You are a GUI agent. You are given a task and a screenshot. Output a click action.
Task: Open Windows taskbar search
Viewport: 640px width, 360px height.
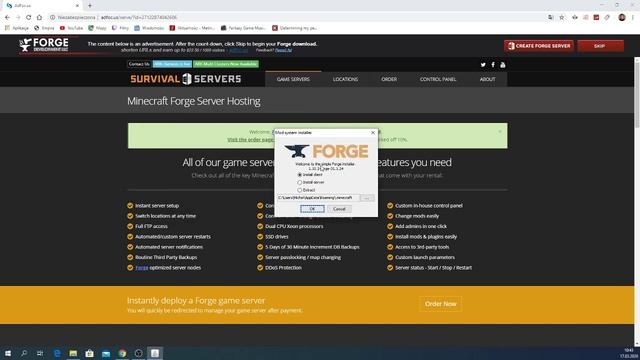point(24,353)
